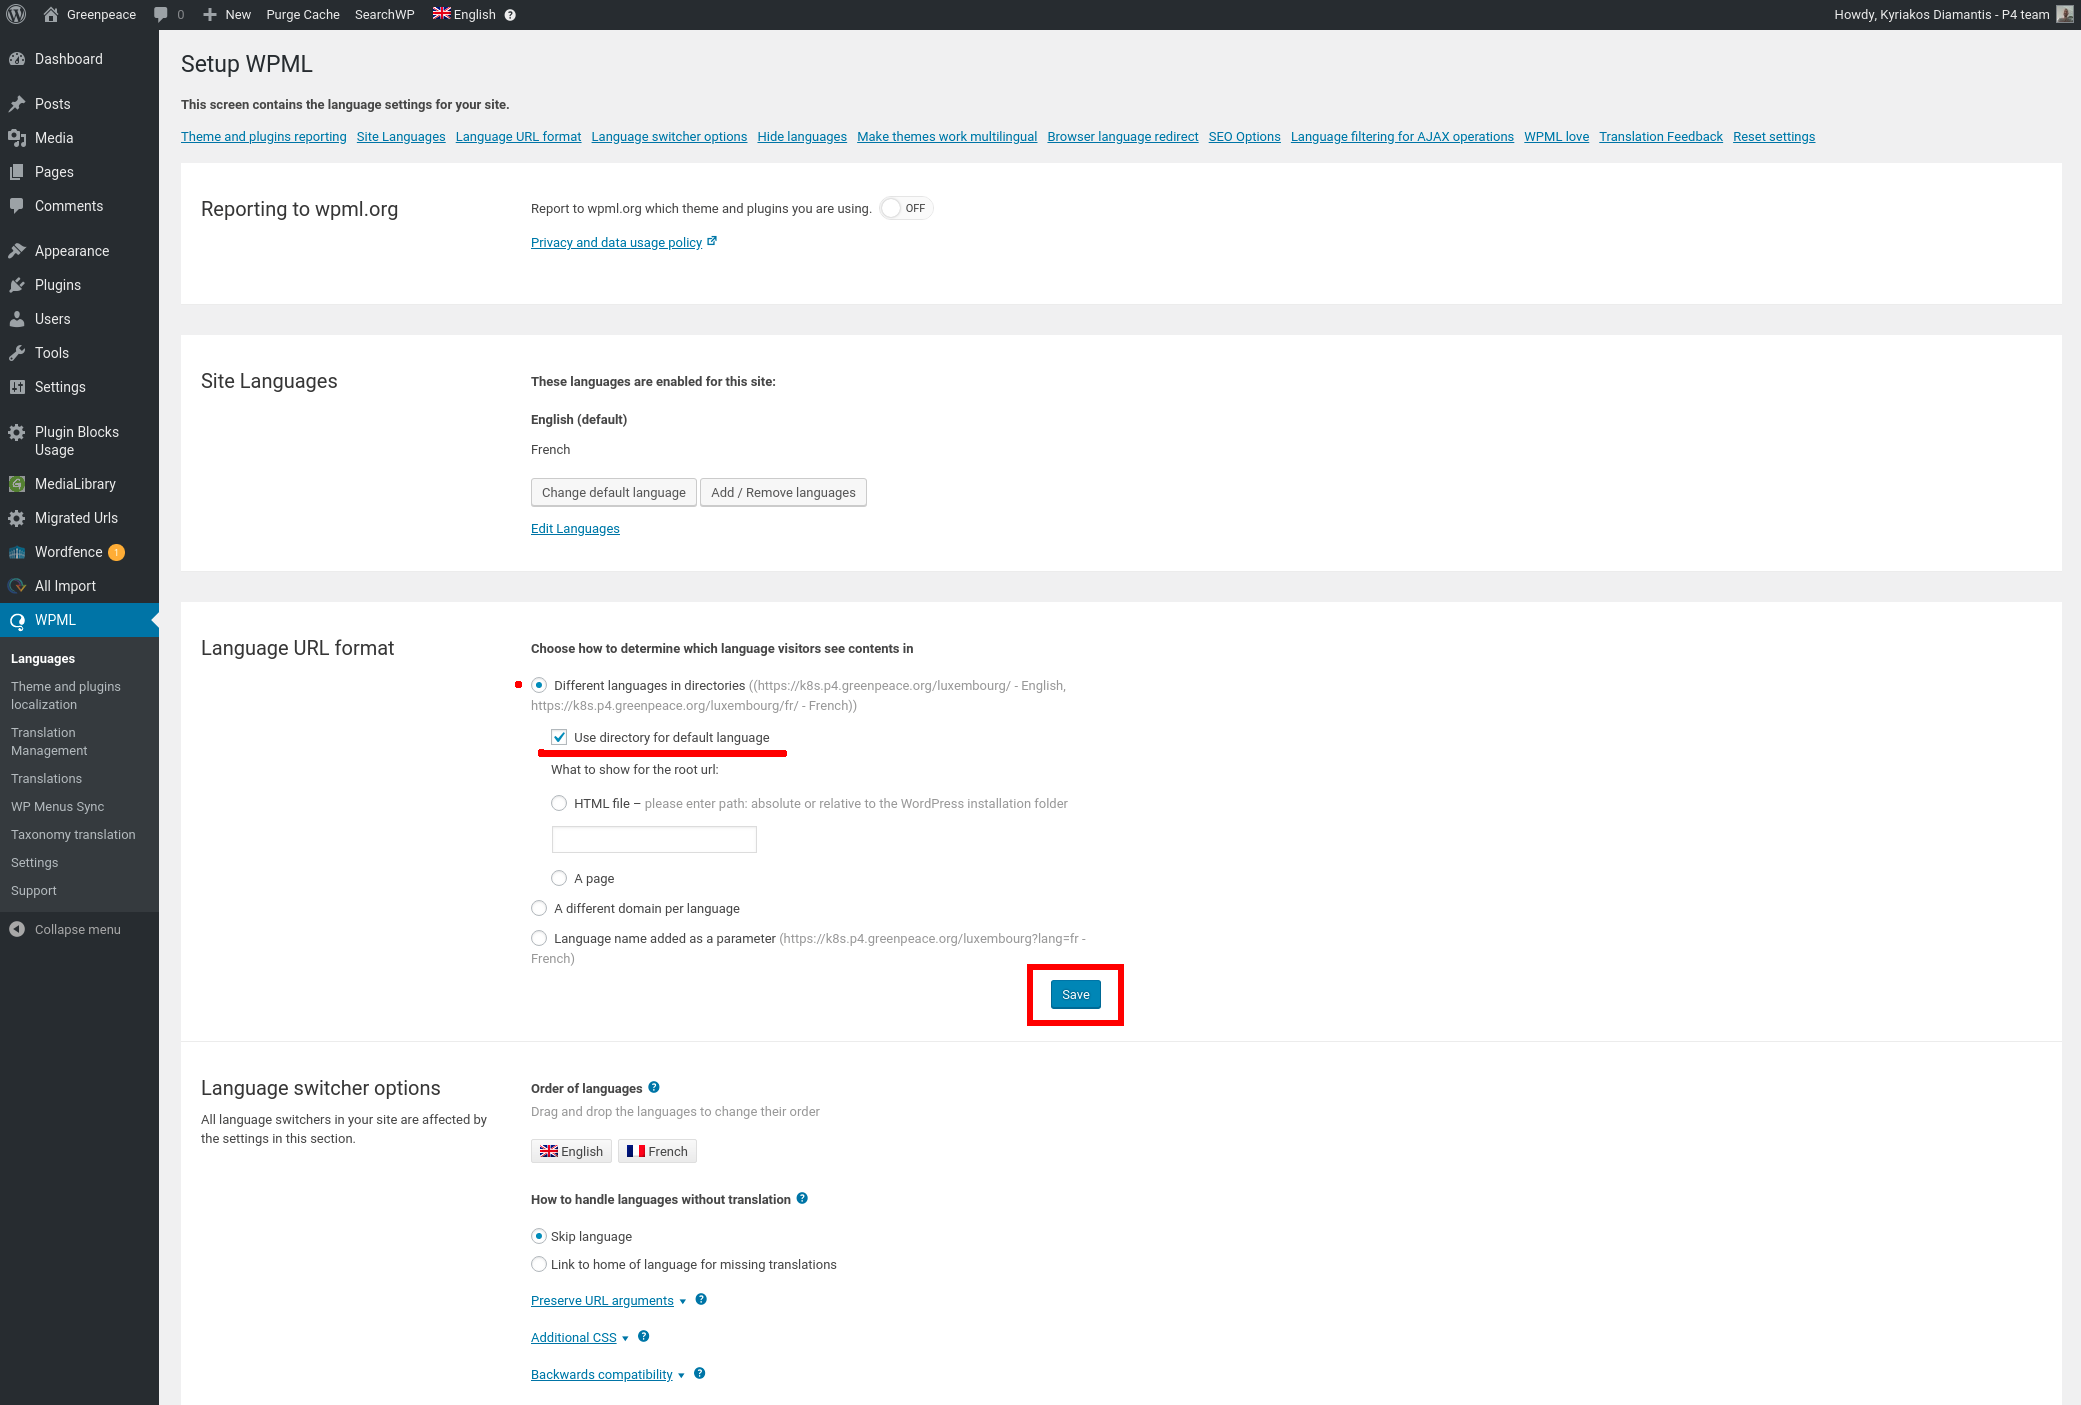
Task: Select Language name added as a parameter
Action: click(x=539, y=938)
